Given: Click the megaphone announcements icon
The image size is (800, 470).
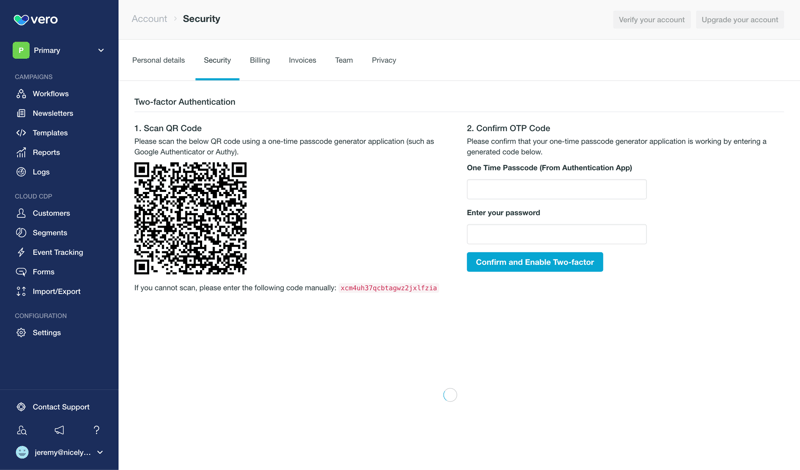Looking at the screenshot, I should 59,430.
